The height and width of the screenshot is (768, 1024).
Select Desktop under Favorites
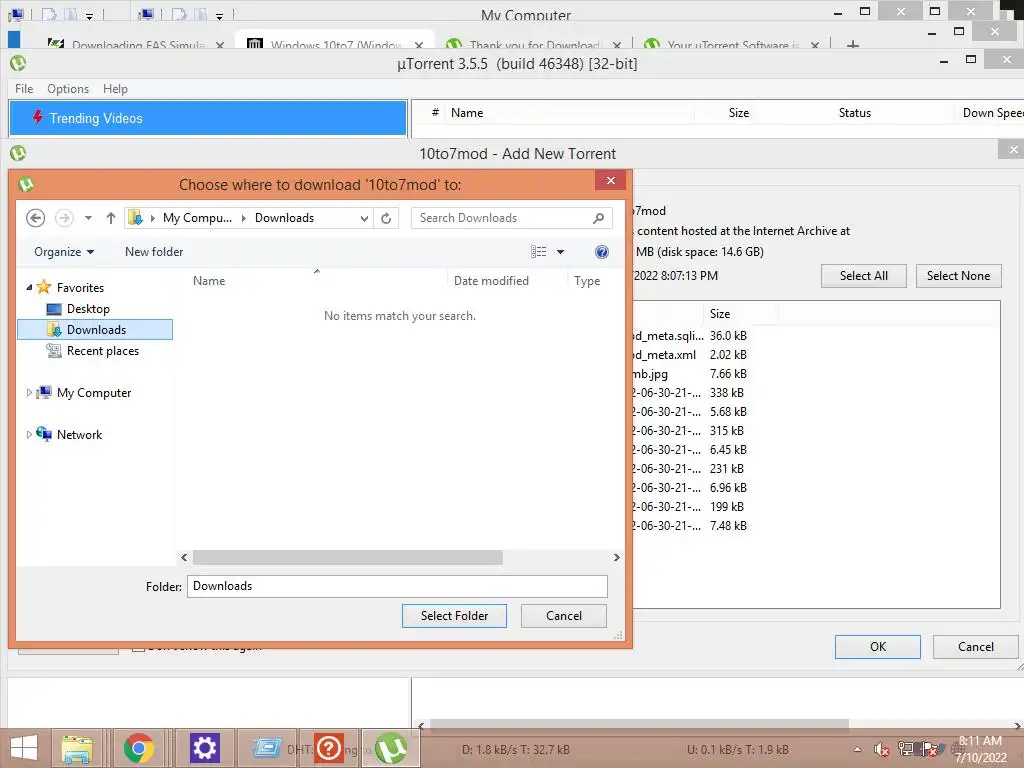tap(88, 308)
